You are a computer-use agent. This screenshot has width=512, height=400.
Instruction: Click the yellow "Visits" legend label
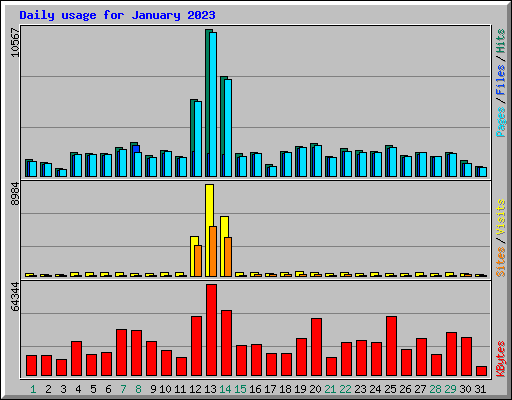(500, 217)
